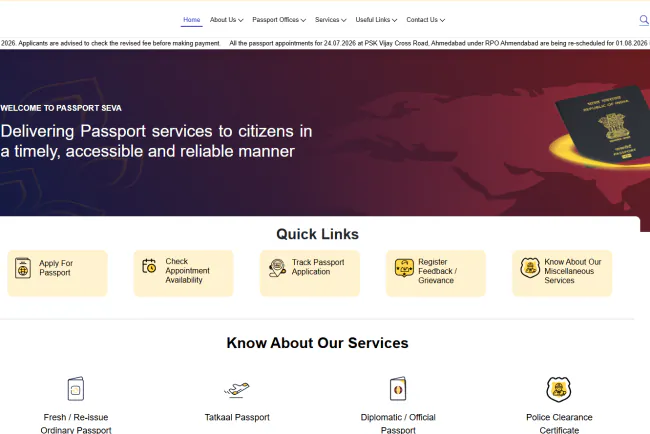Expand the Useful Links dropdown chevron
Screen dimensions: 650x434
(395, 20)
